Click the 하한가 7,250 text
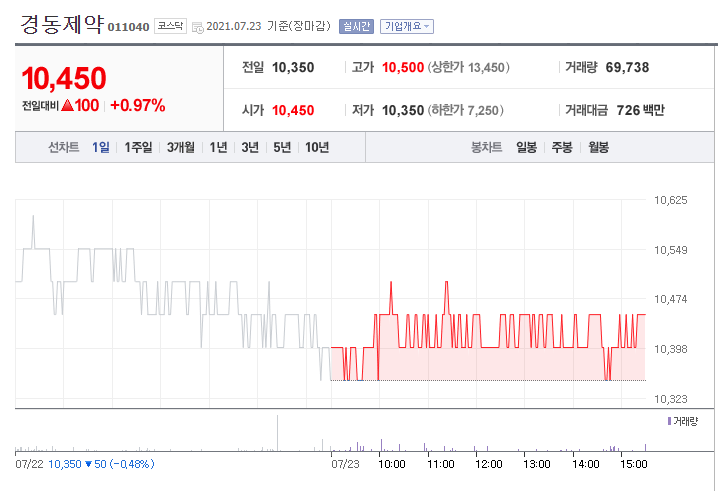The height and width of the screenshot is (491, 718). tap(466, 110)
